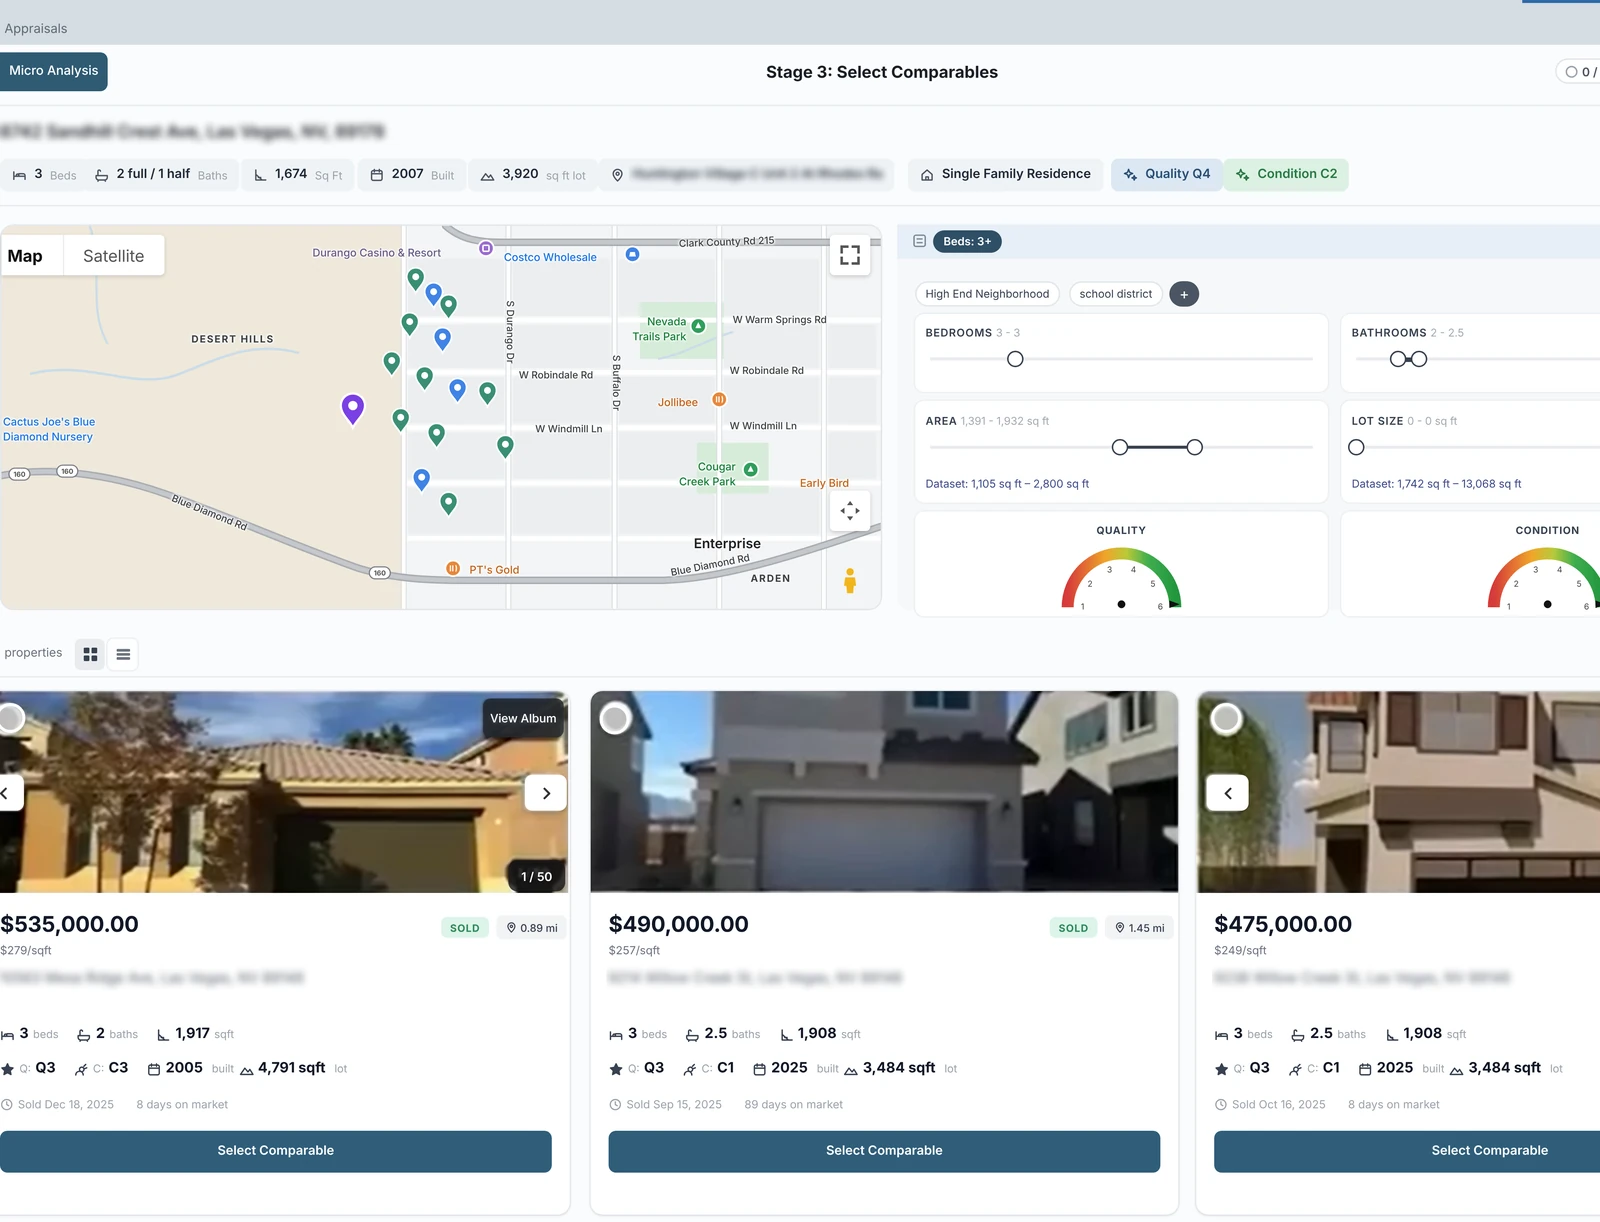This screenshot has width=1600, height=1222.
Task: Click Costco Wholesale marker on map
Action: coord(632,255)
